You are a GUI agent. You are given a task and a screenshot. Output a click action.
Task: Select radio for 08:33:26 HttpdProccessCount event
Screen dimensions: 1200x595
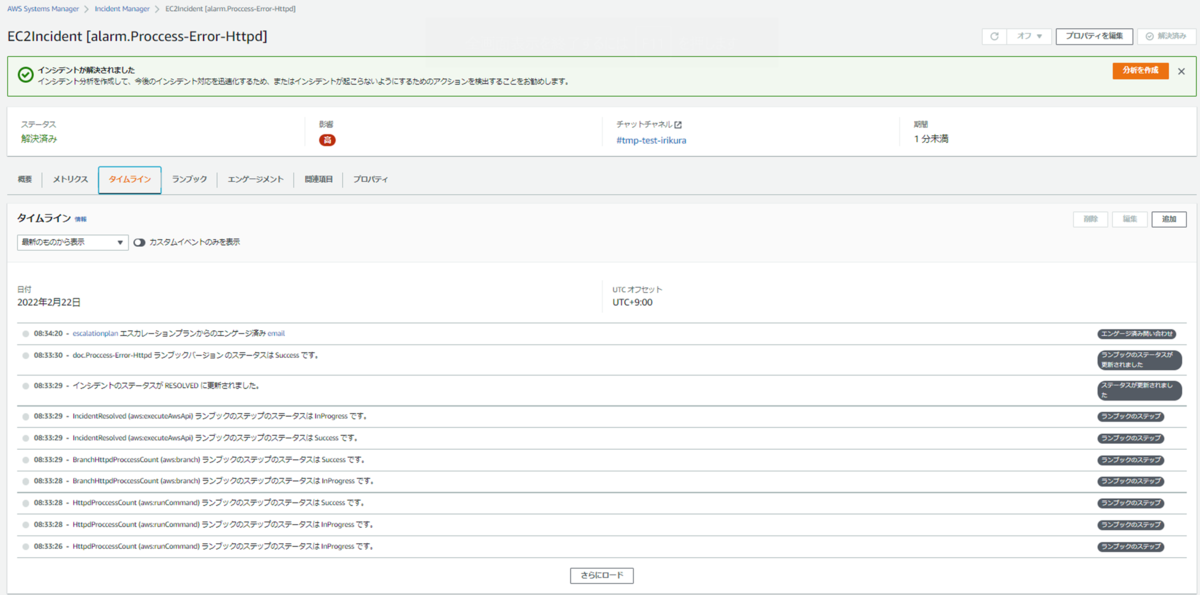pos(25,546)
